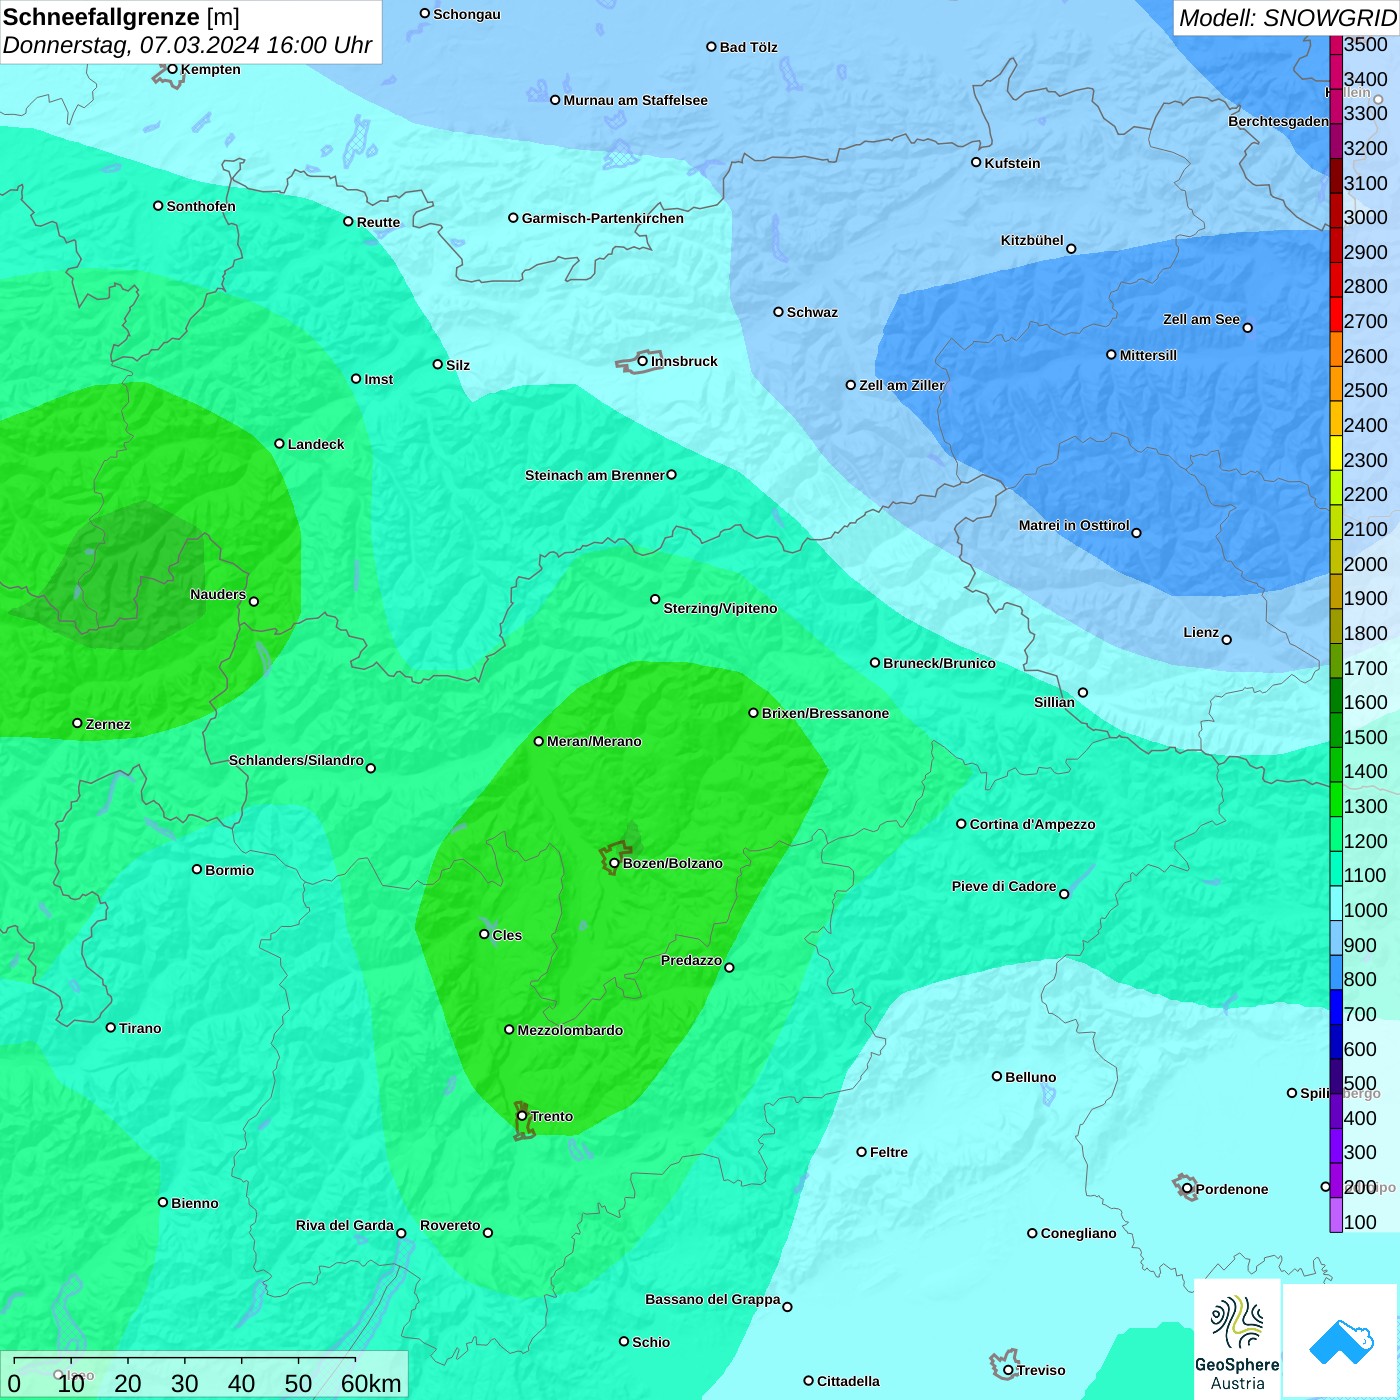
Task: Click the "Garmisch-Partenkirchen" label
Action: pyautogui.click(x=603, y=218)
